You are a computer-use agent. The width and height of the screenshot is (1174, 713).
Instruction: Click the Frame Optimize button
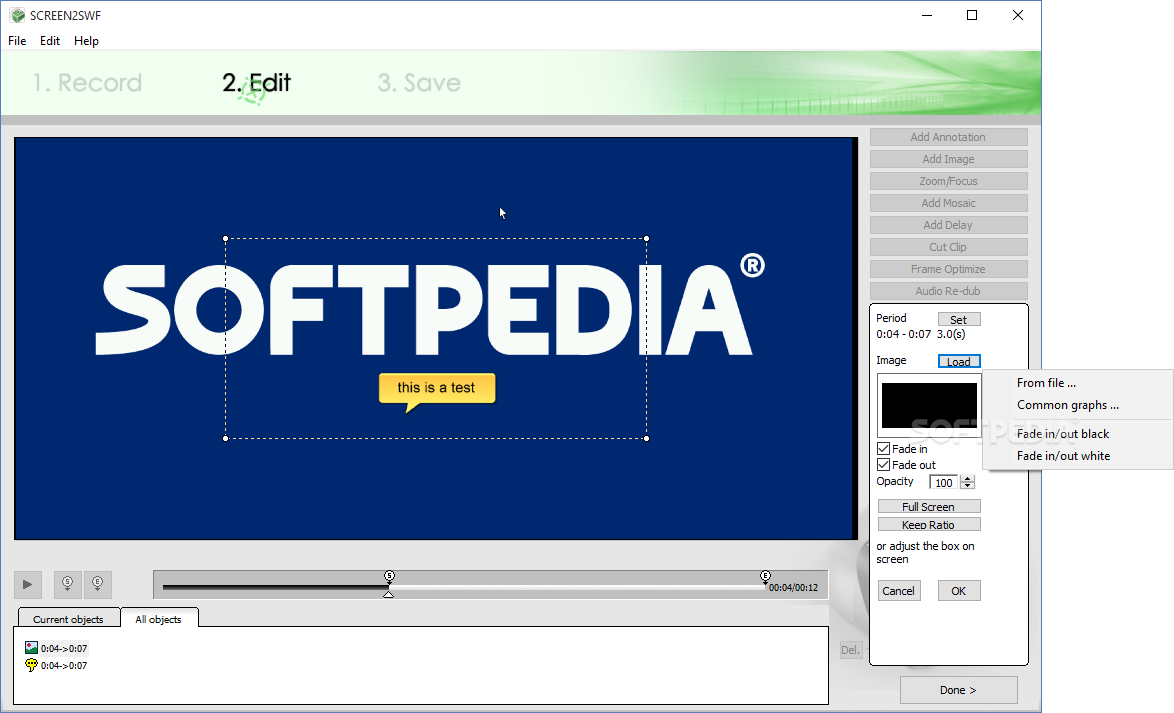tap(948, 269)
